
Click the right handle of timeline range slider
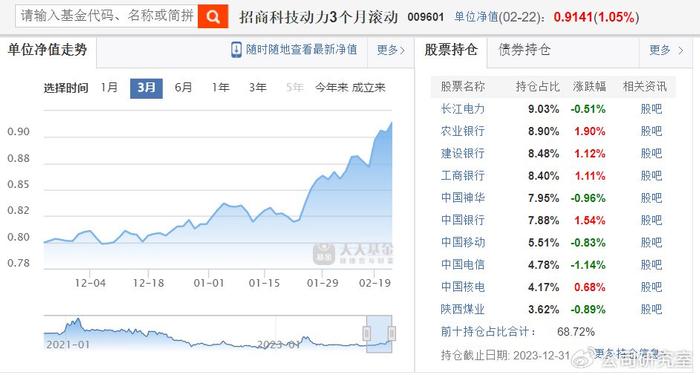pos(392,333)
